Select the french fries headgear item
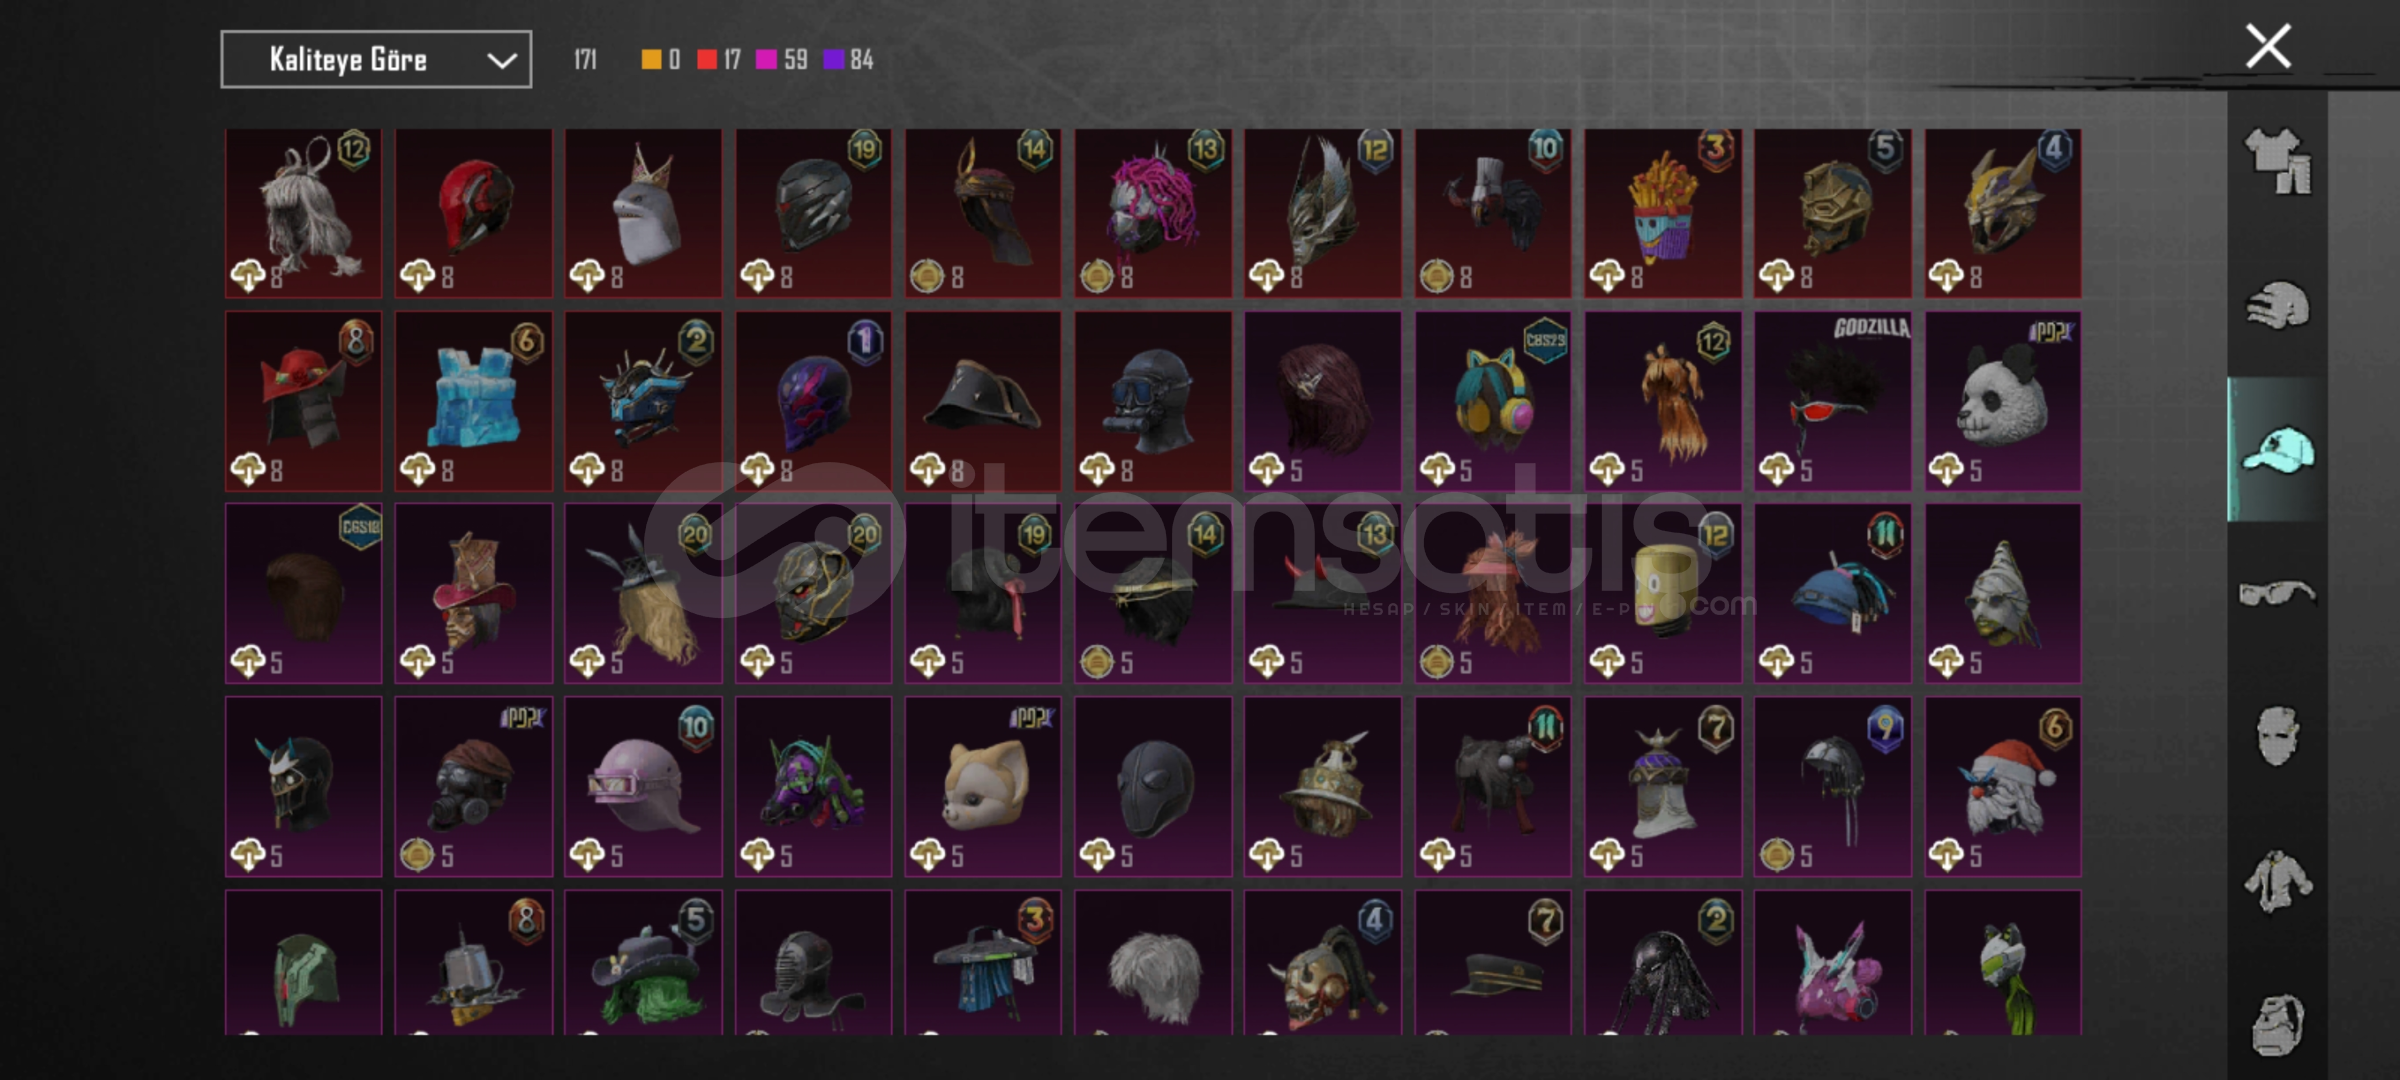 click(x=1663, y=213)
